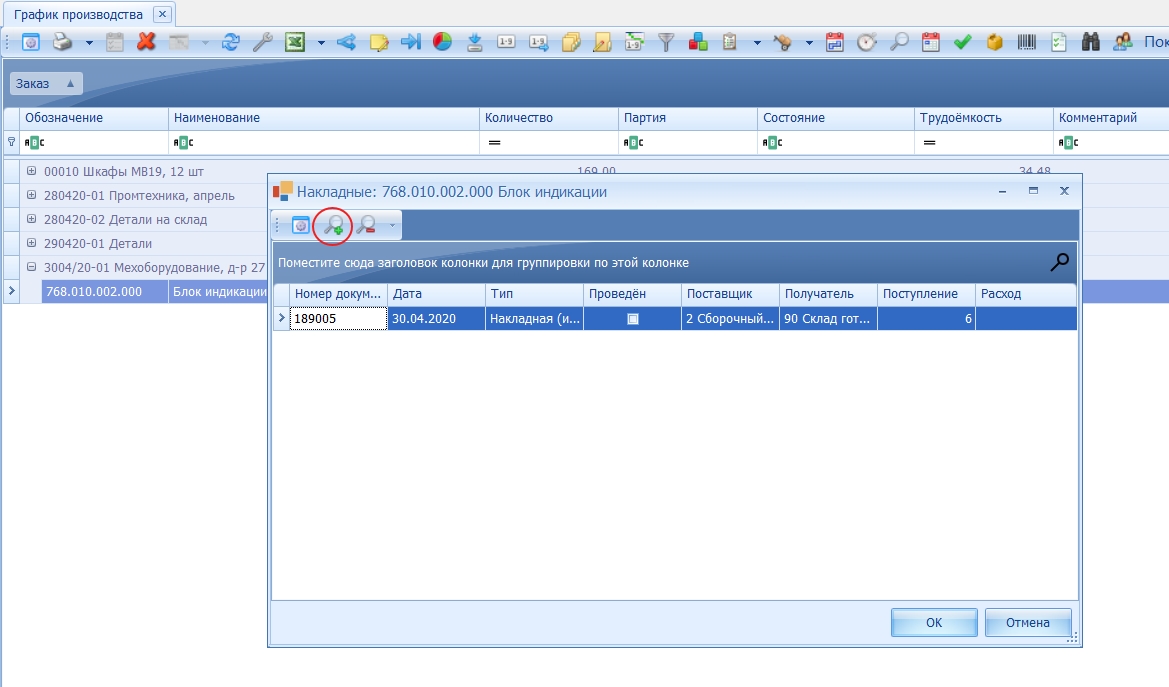
Task: Click the magnifier with green plus icon
Action: coord(332,225)
